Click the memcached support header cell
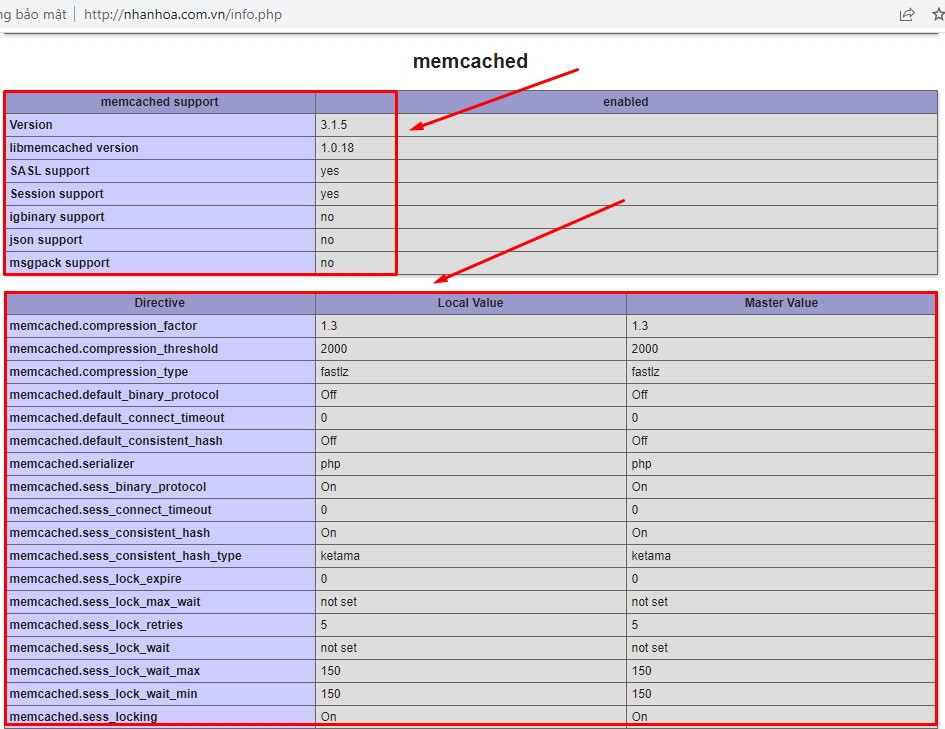945x729 pixels. tap(159, 101)
